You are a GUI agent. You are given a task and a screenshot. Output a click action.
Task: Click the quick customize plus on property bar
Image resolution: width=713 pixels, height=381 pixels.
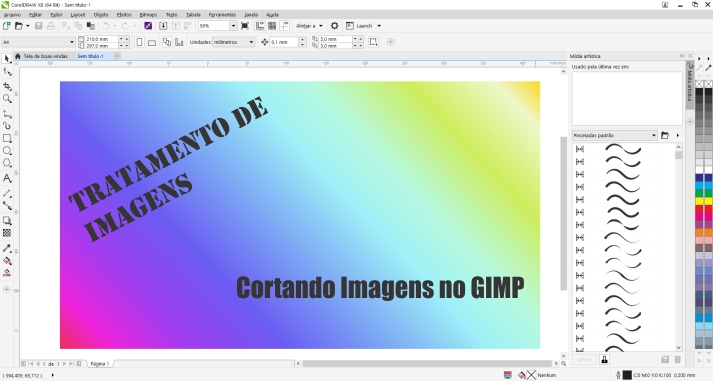click(390, 42)
